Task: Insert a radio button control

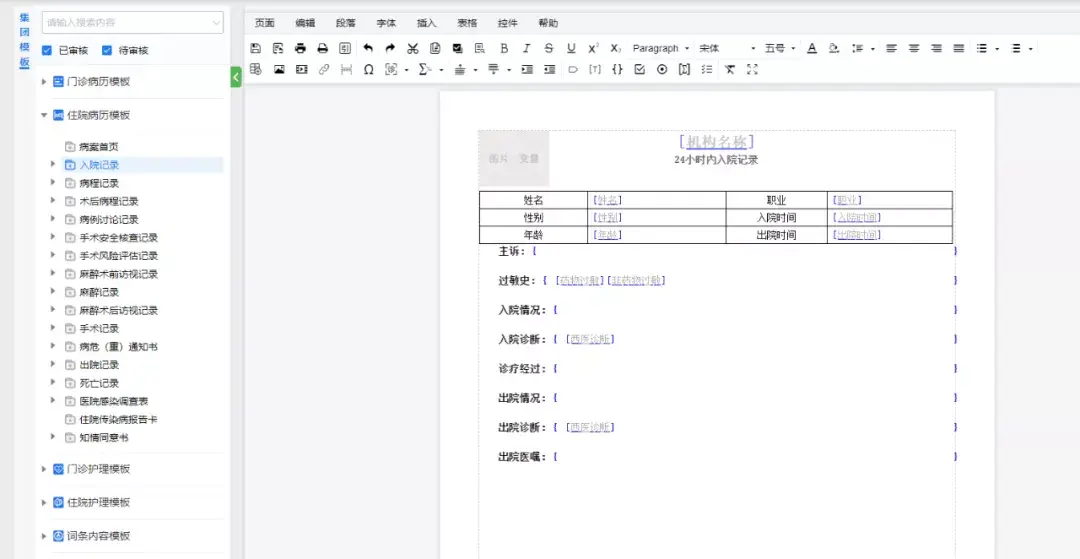Action: [662, 70]
